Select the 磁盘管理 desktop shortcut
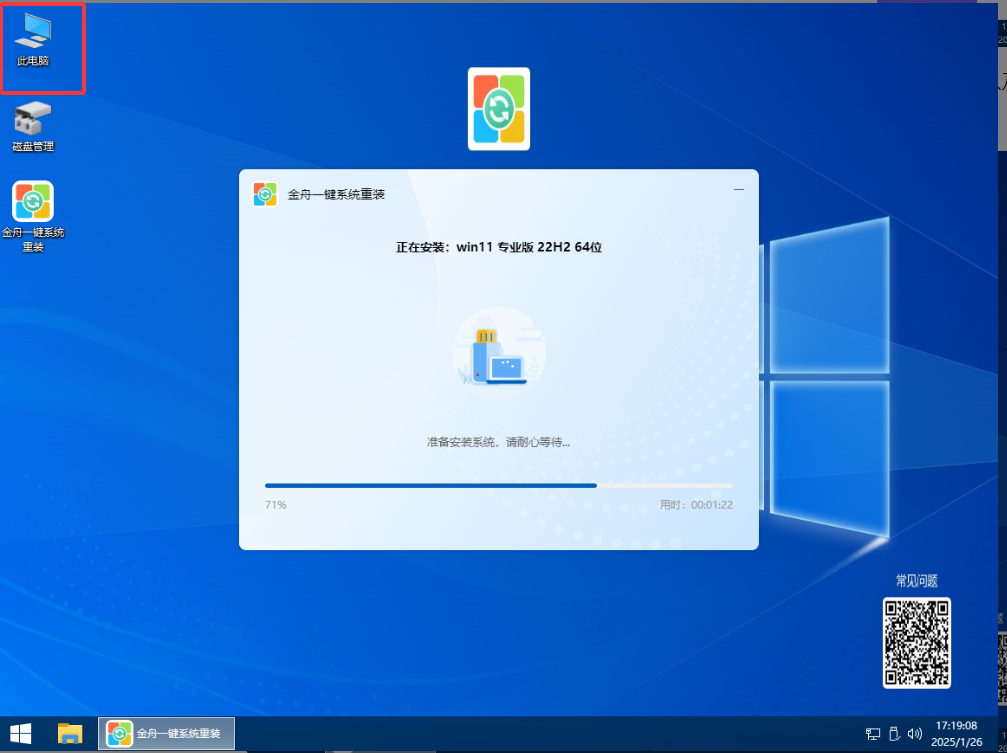 (x=33, y=125)
